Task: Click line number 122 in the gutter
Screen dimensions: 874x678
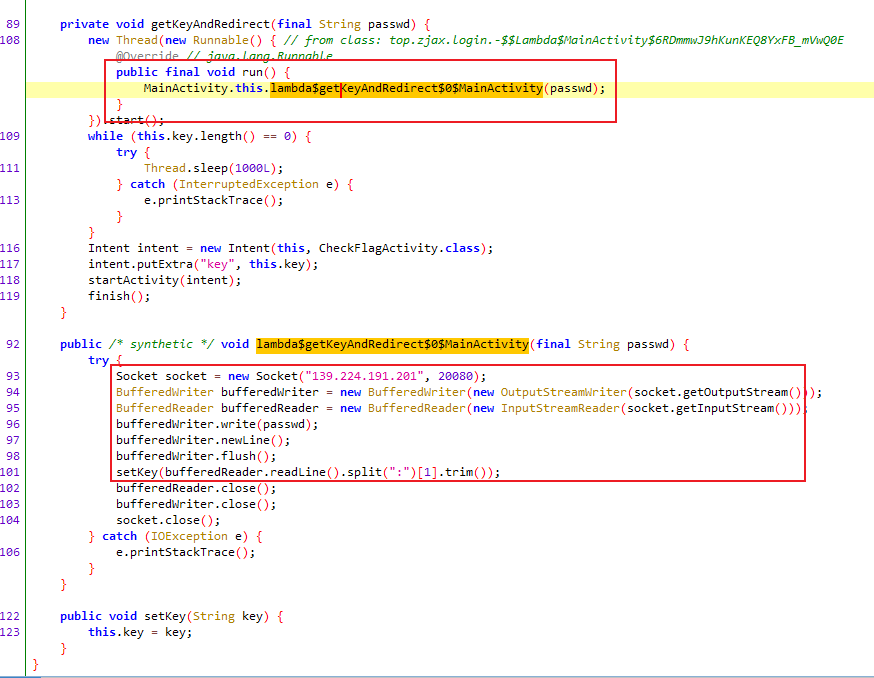Action: pyautogui.click(x=10, y=616)
